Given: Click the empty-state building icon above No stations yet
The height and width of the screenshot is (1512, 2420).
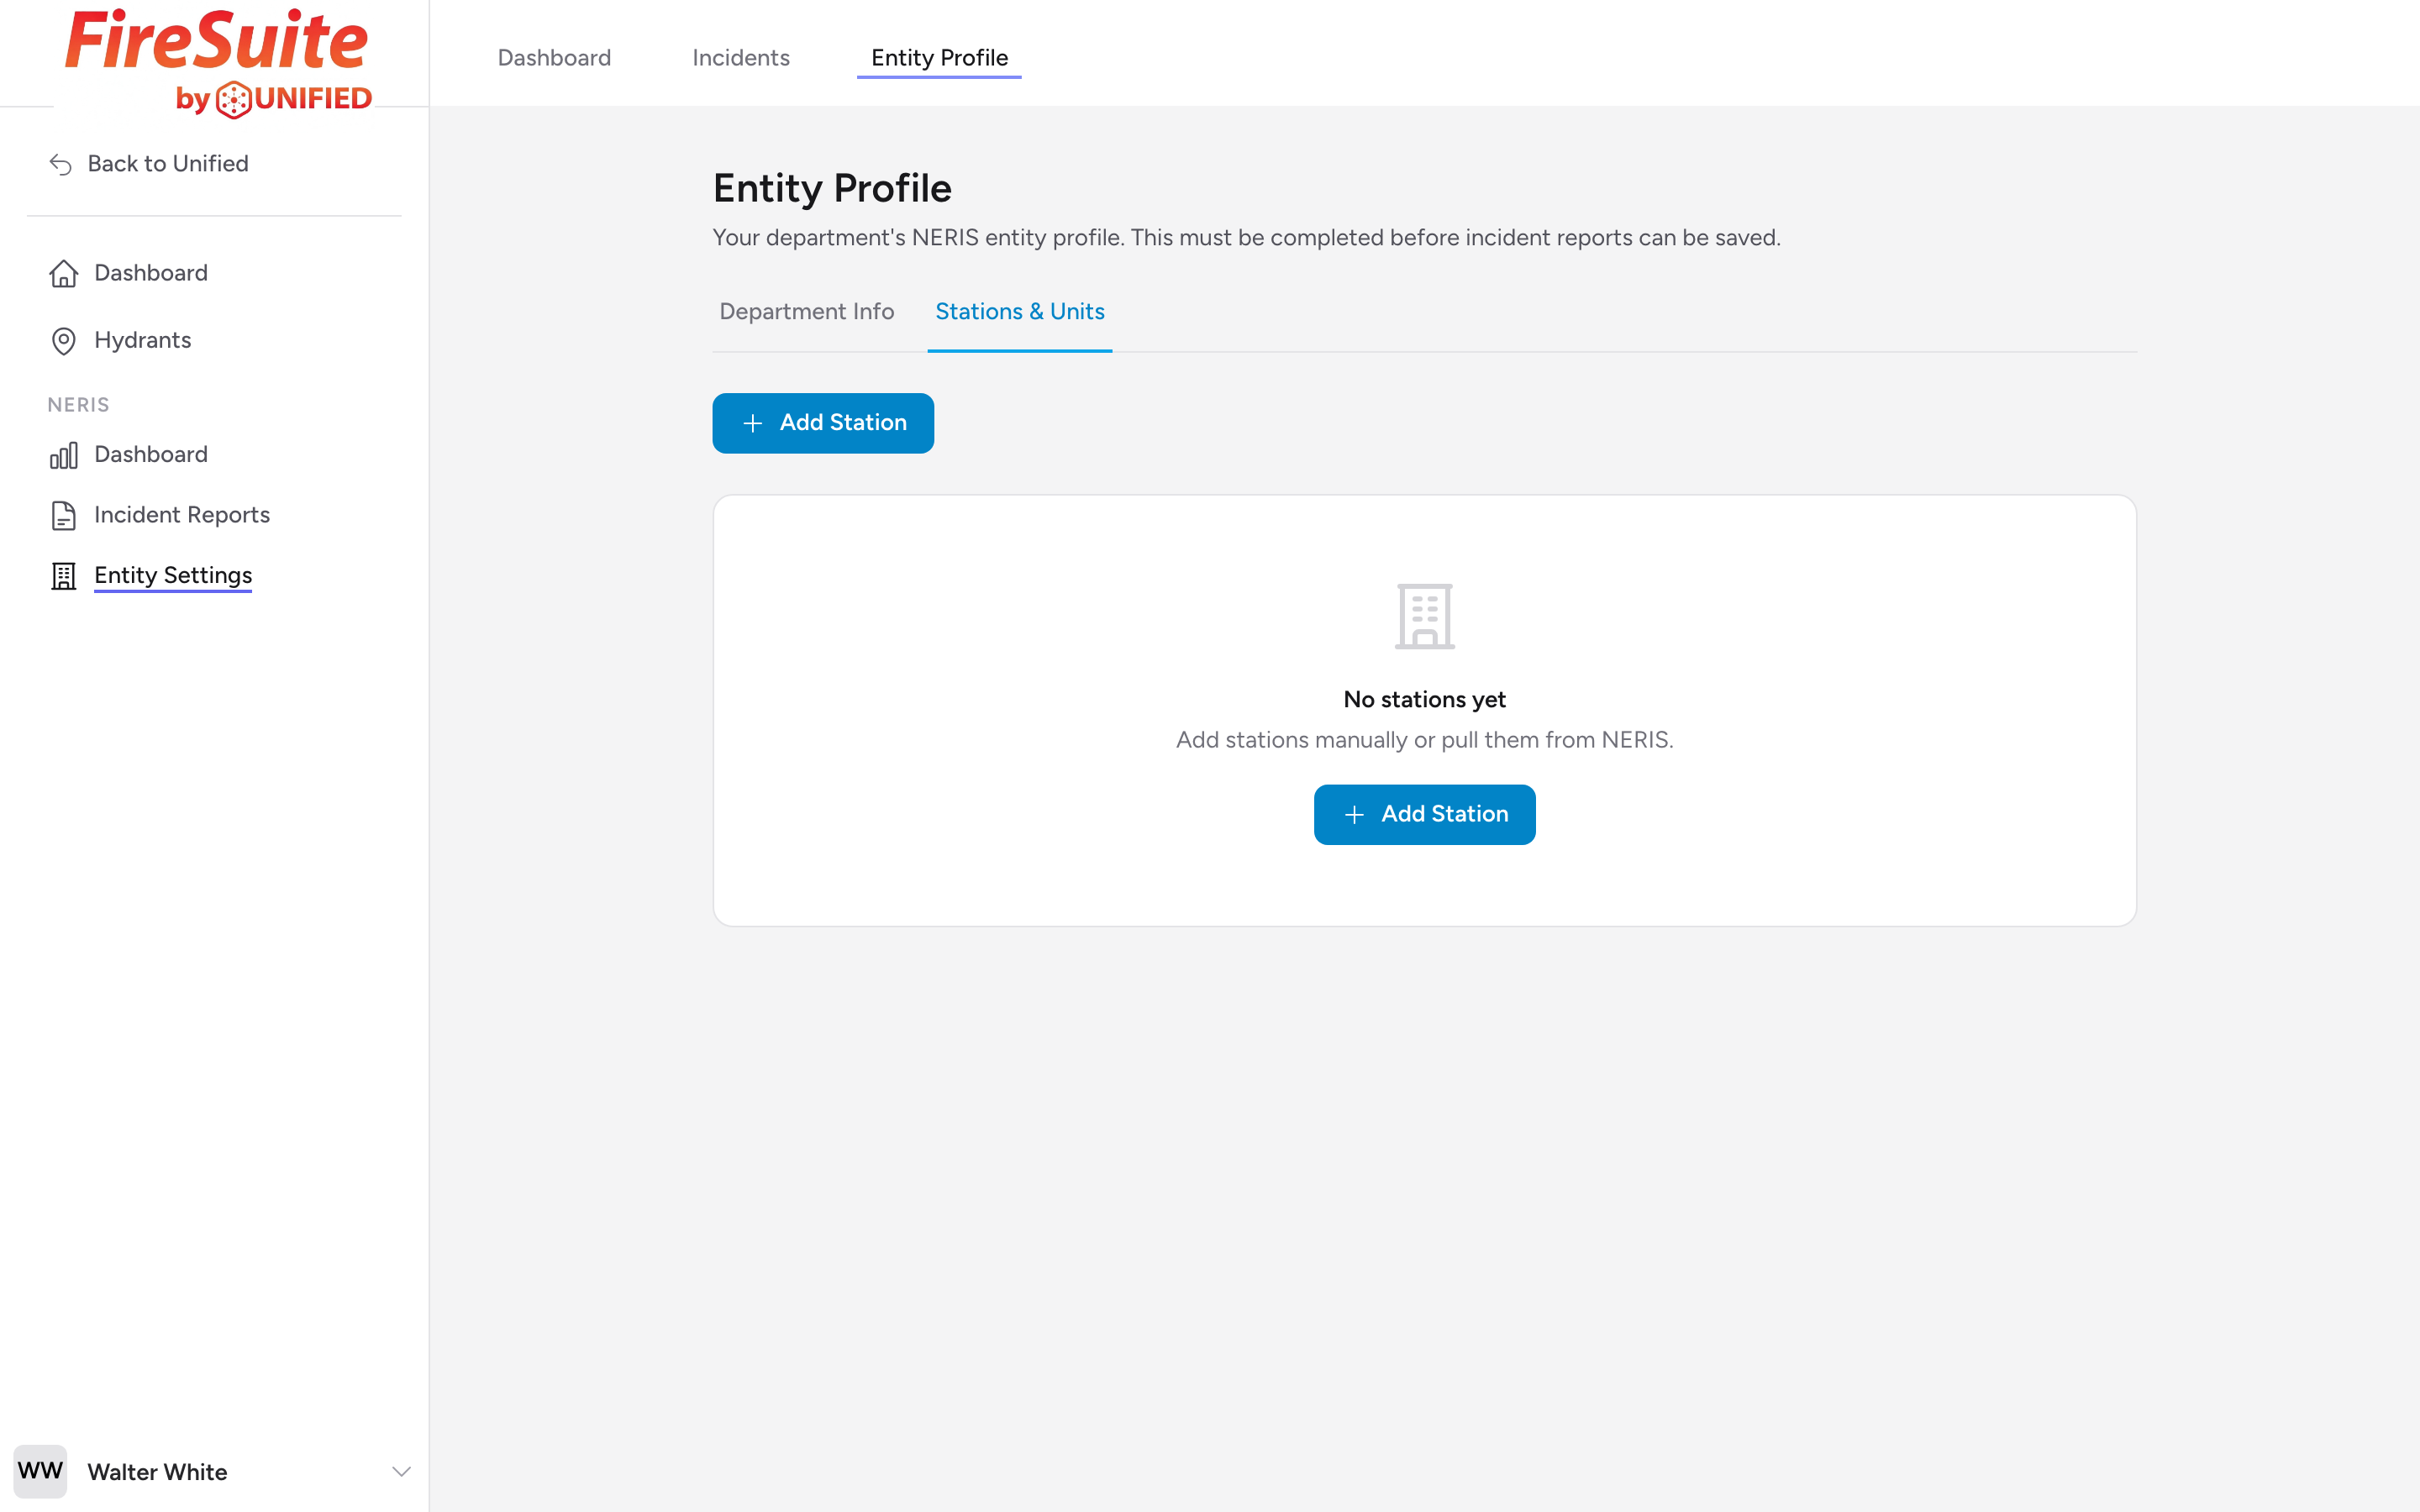Looking at the screenshot, I should click(1424, 616).
